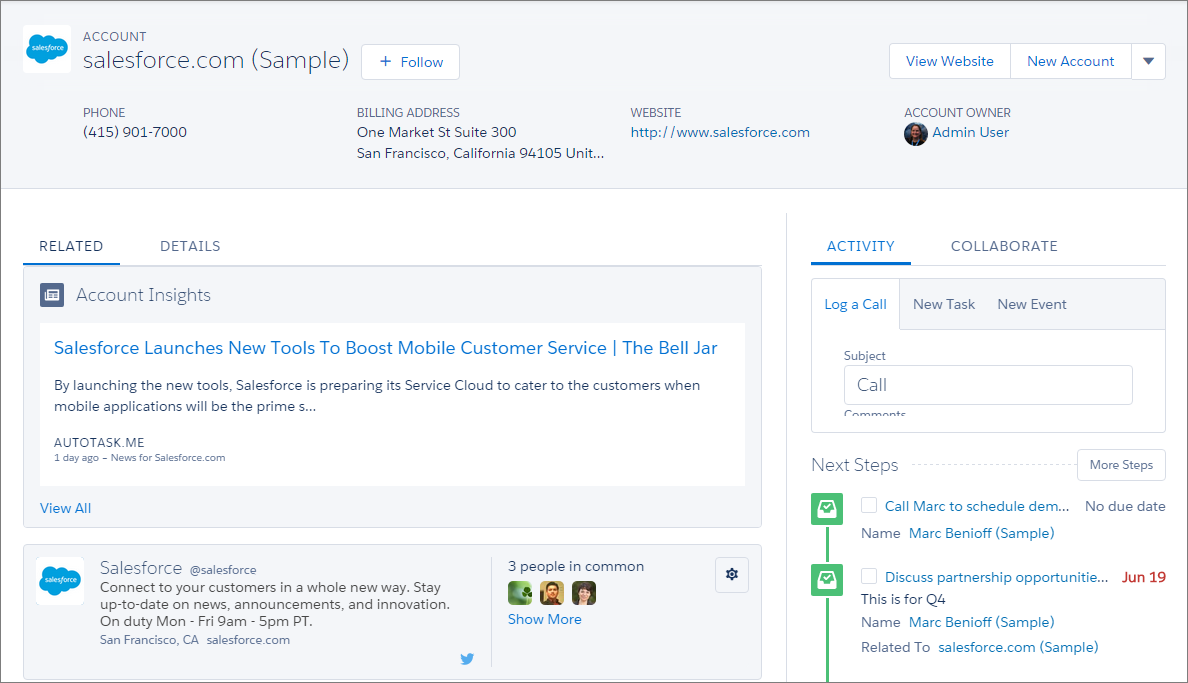Click the New Account button
The width and height of the screenshot is (1188, 683).
[1071, 61]
